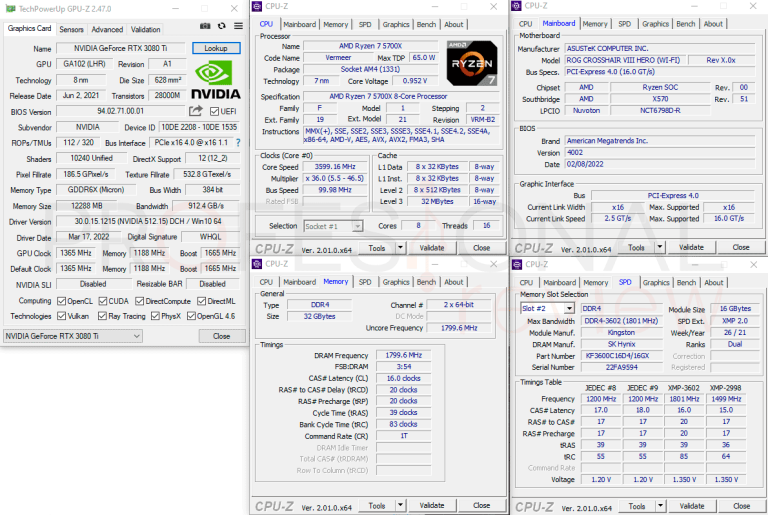
Task: Click the Module Size 16 GBytes value
Action: pyautogui.click(x=735, y=309)
